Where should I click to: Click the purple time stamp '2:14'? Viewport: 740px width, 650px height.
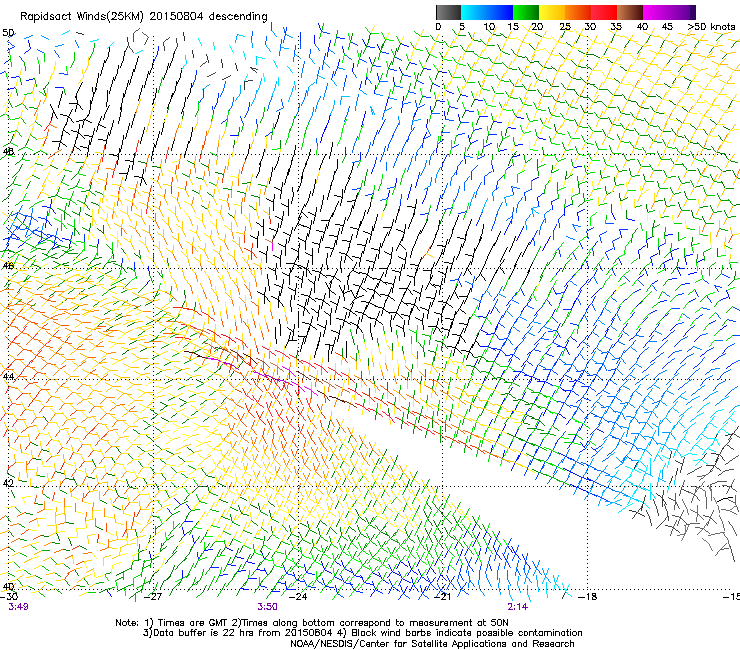click(518, 607)
